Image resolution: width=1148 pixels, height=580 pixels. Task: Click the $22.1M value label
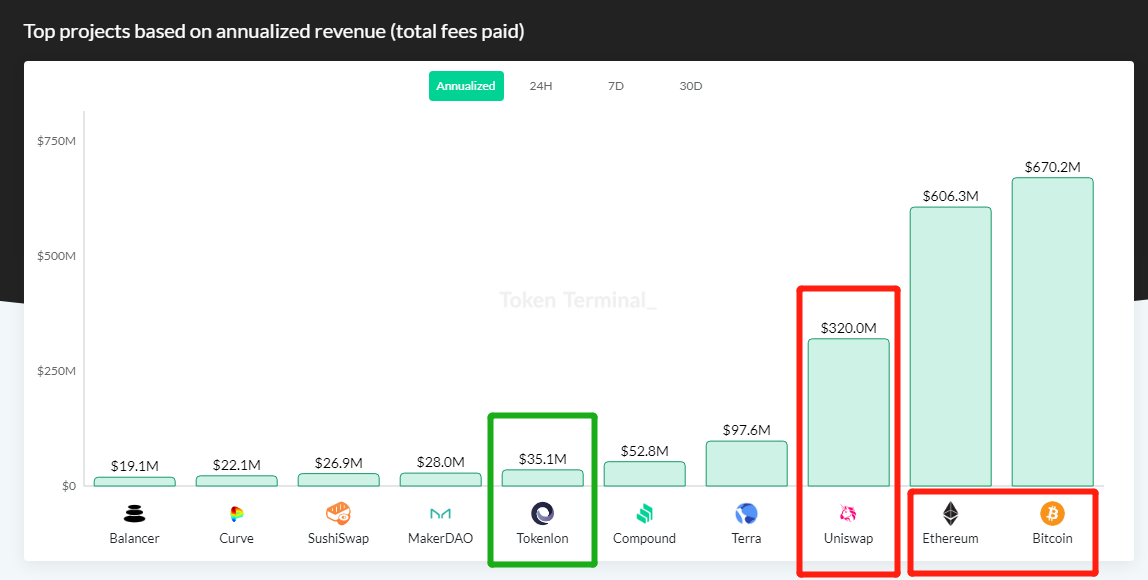pyautogui.click(x=236, y=465)
